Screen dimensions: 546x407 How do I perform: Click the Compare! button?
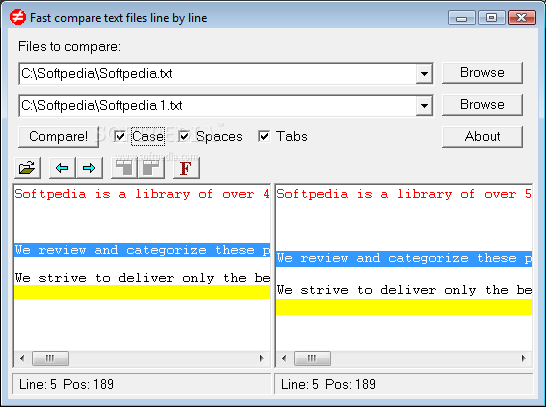pyautogui.click(x=58, y=137)
